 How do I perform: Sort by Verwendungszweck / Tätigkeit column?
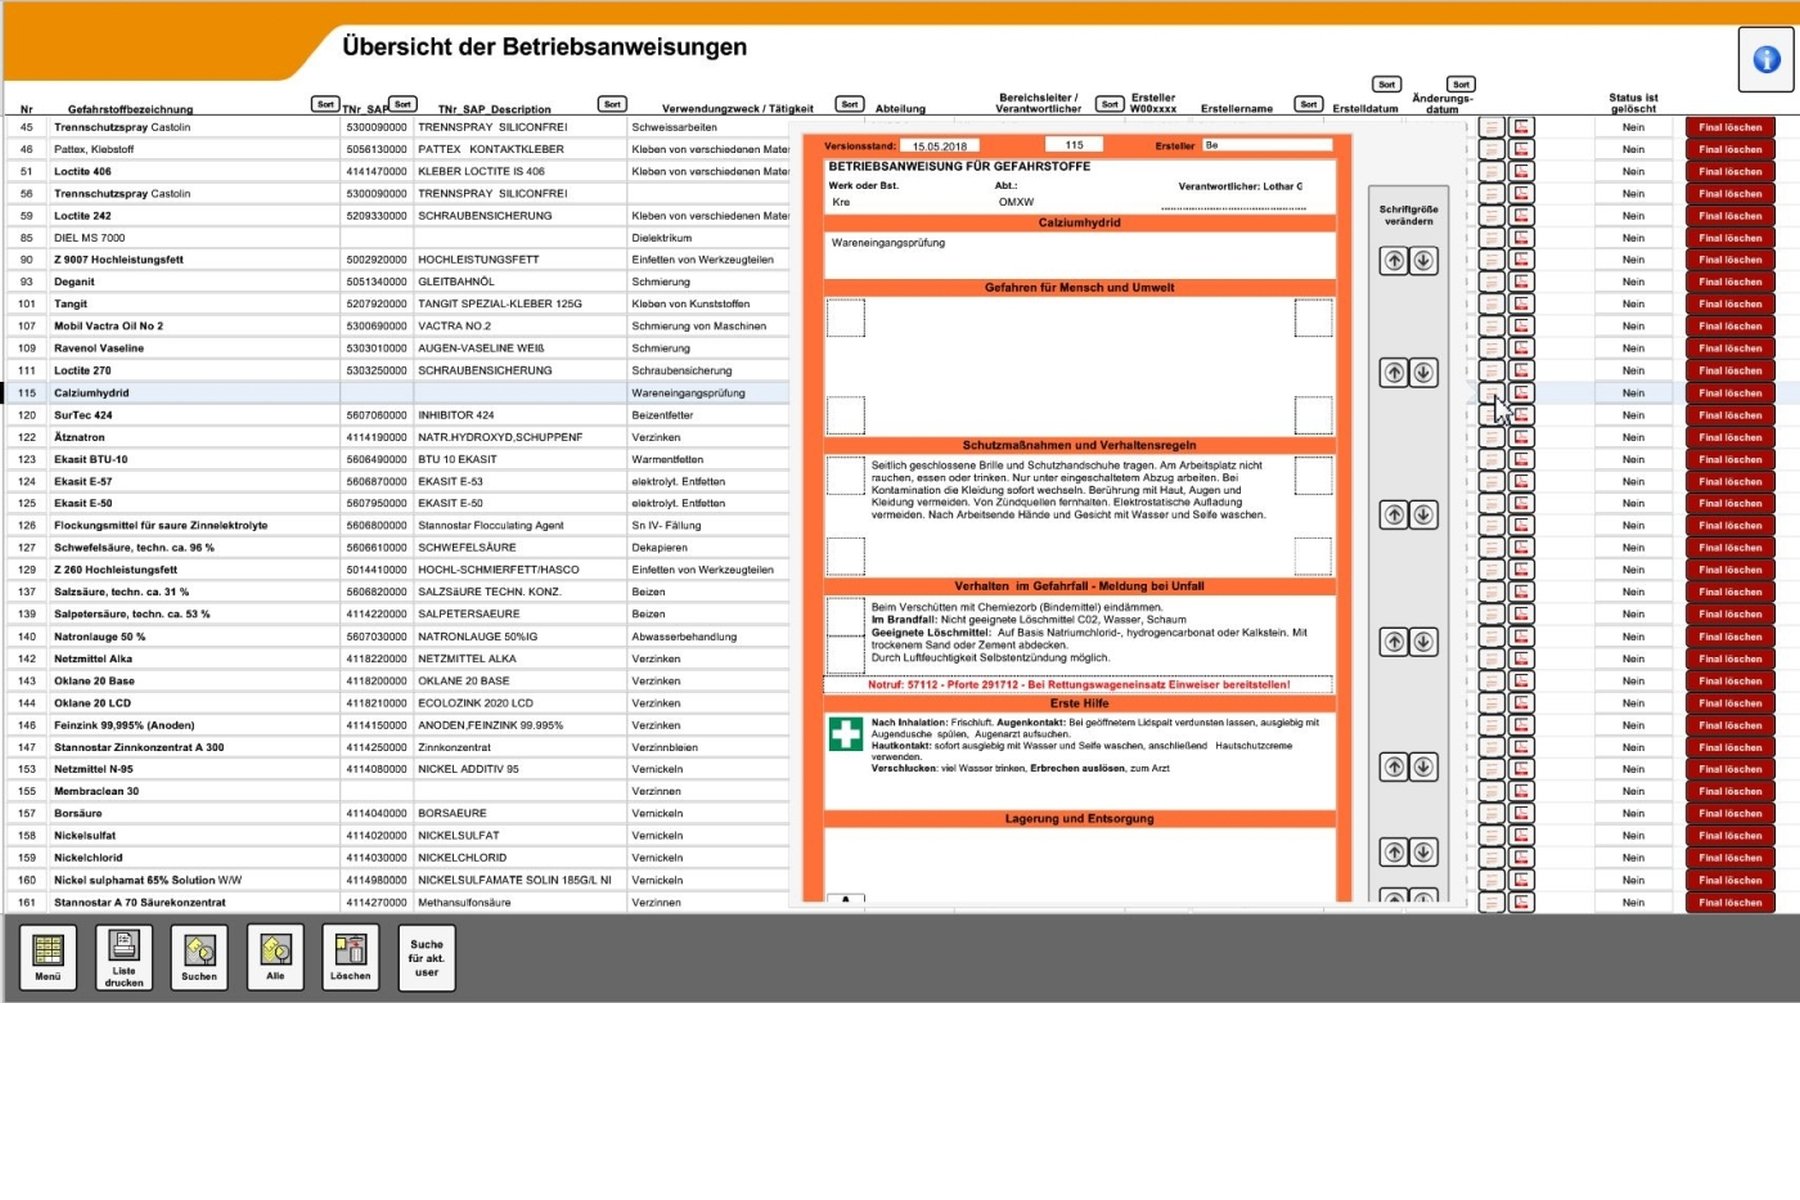(x=849, y=104)
